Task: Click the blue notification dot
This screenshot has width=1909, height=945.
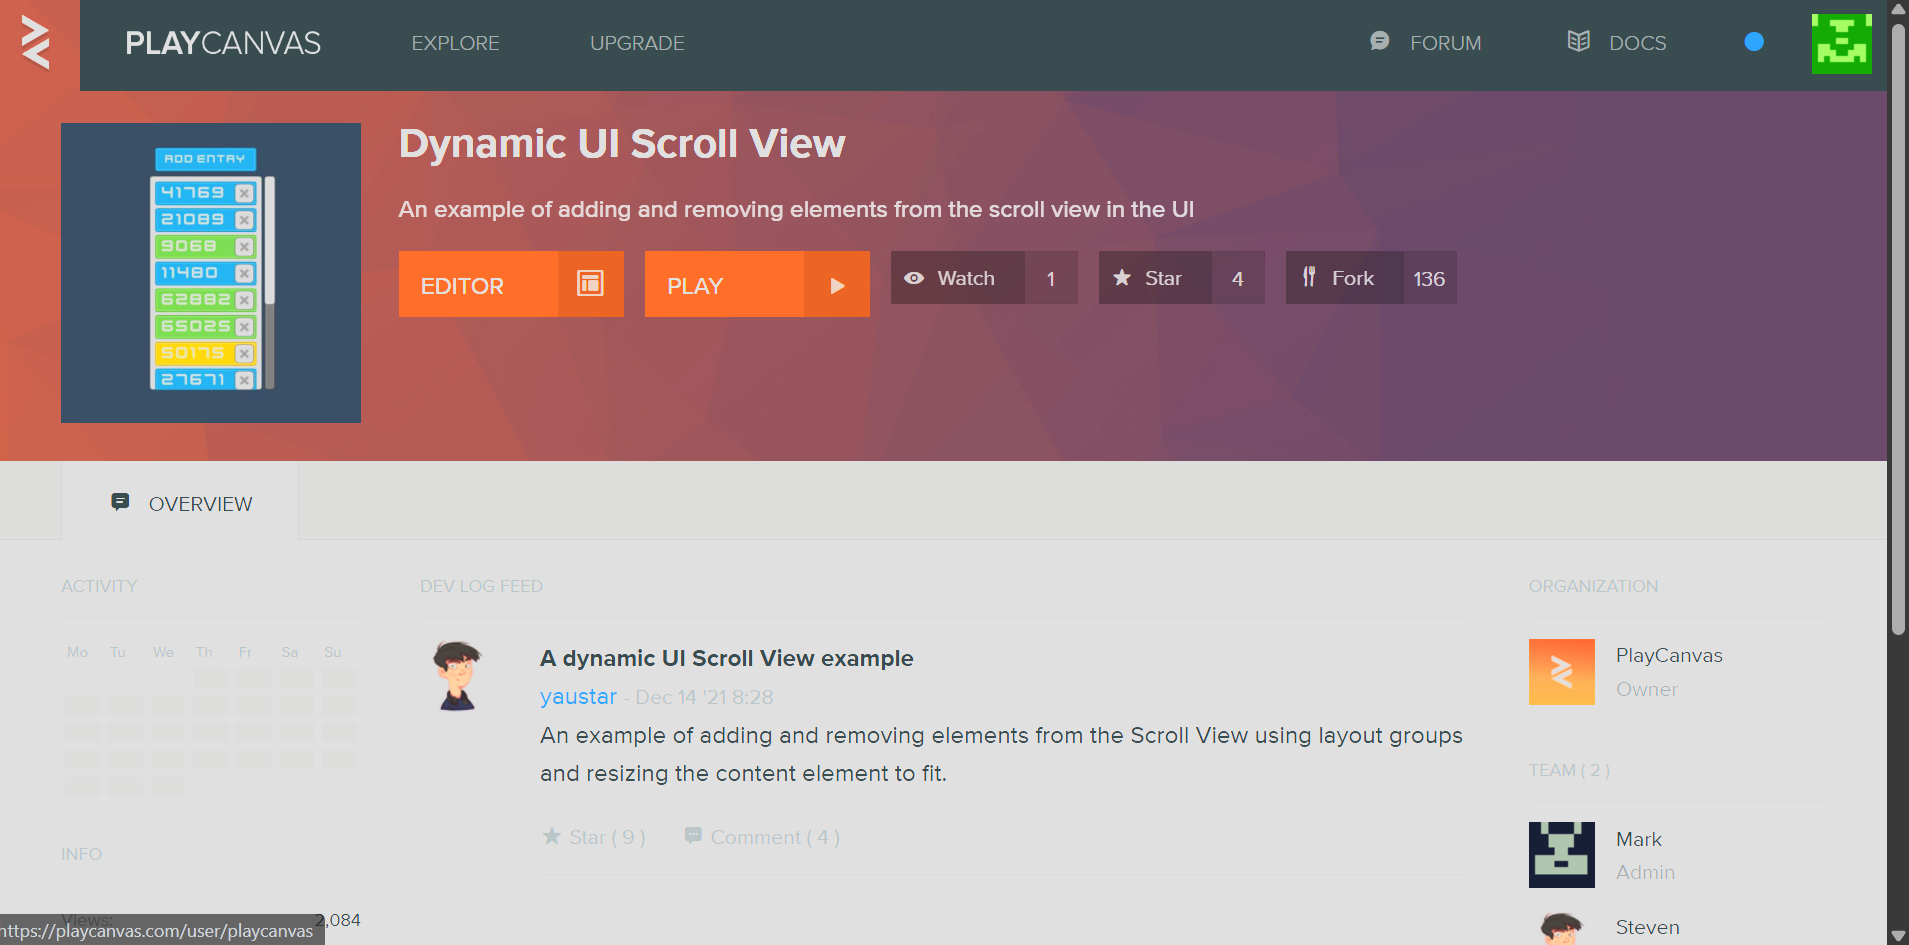Action: click(1753, 42)
